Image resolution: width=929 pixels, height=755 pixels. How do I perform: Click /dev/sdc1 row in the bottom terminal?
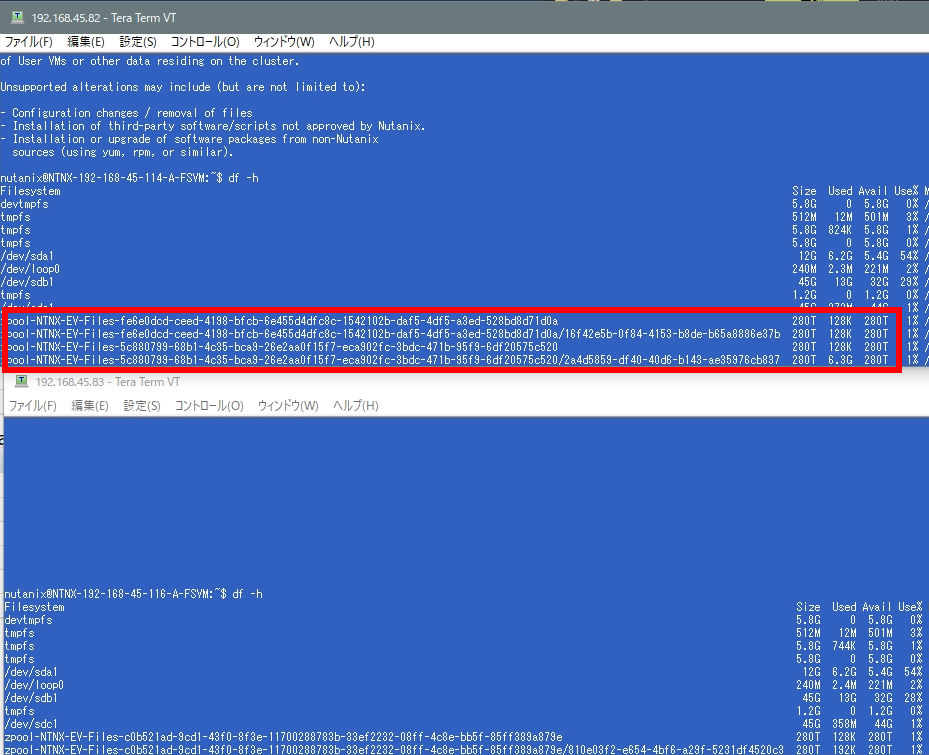click(466, 724)
